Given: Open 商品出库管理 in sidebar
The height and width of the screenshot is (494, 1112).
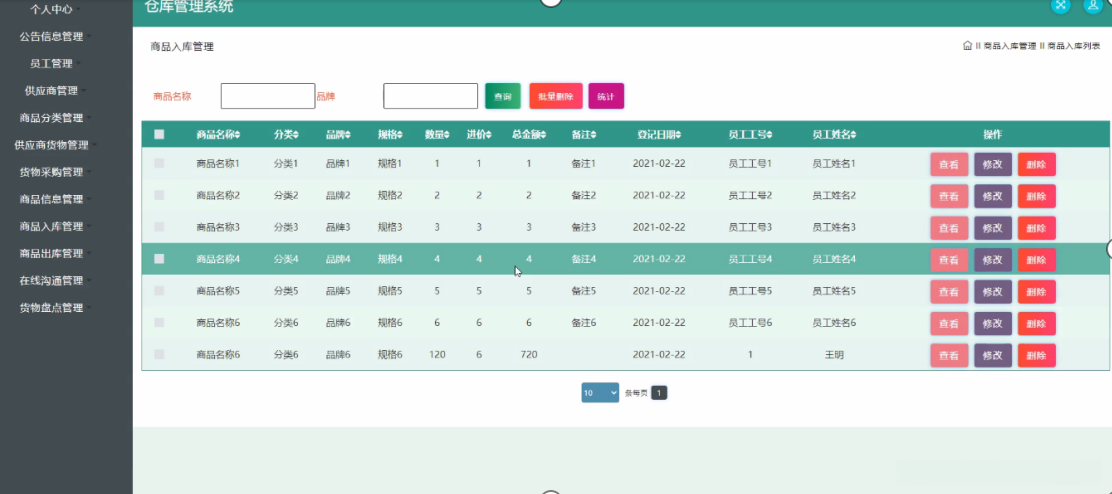Looking at the screenshot, I should pos(51,253).
